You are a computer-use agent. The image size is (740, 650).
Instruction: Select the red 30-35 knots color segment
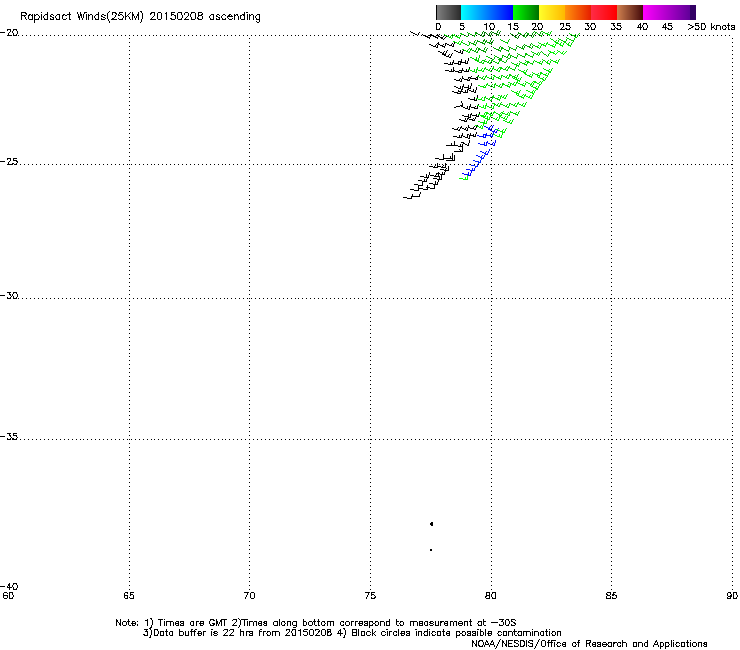tap(604, 12)
